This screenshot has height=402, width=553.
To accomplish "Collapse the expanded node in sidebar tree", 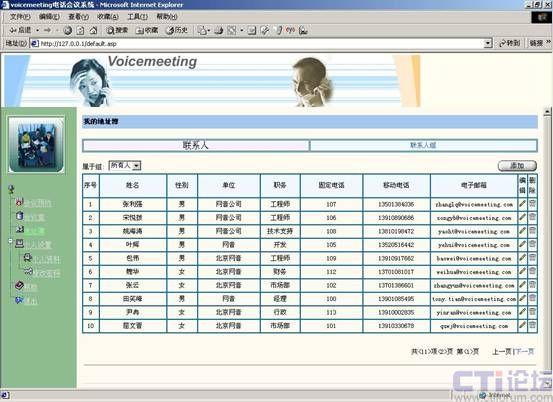I will coord(10,241).
